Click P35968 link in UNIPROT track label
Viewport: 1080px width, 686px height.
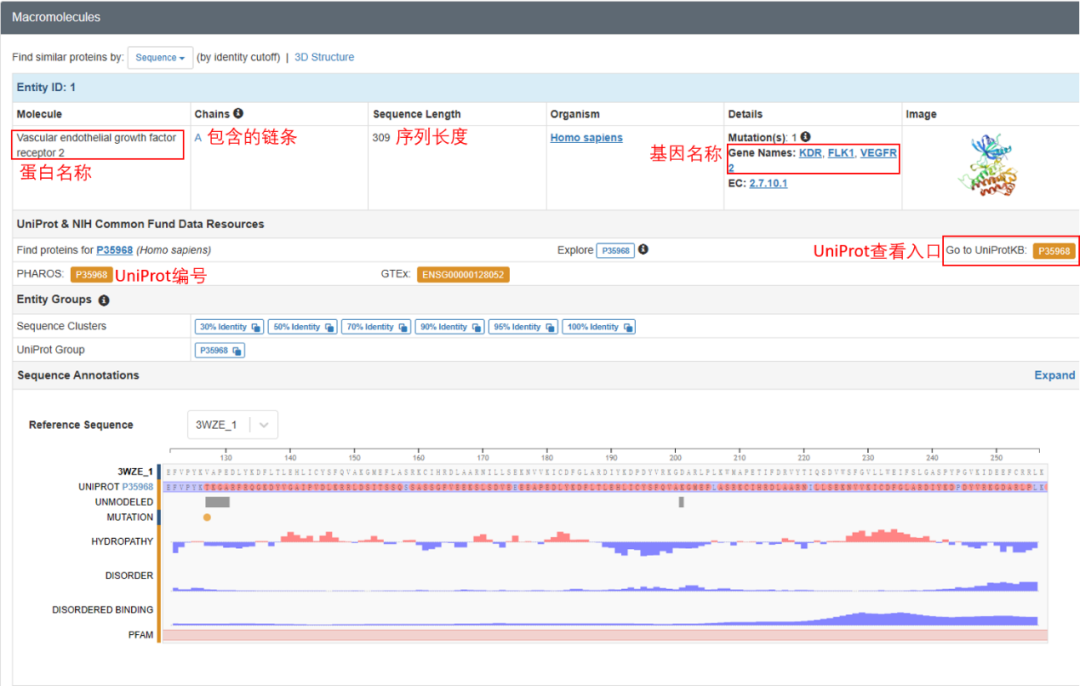click(138, 487)
